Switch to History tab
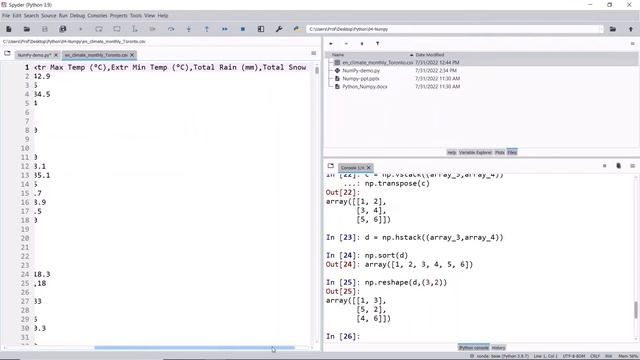The width and height of the screenshot is (640, 360). pyautogui.click(x=498, y=348)
